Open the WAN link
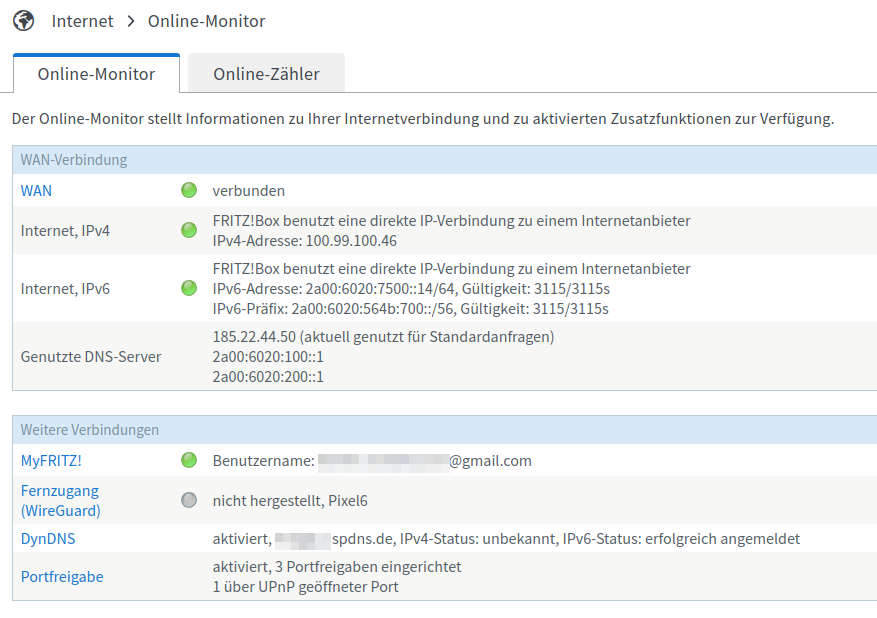877x618 pixels. (x=36, y=190)
